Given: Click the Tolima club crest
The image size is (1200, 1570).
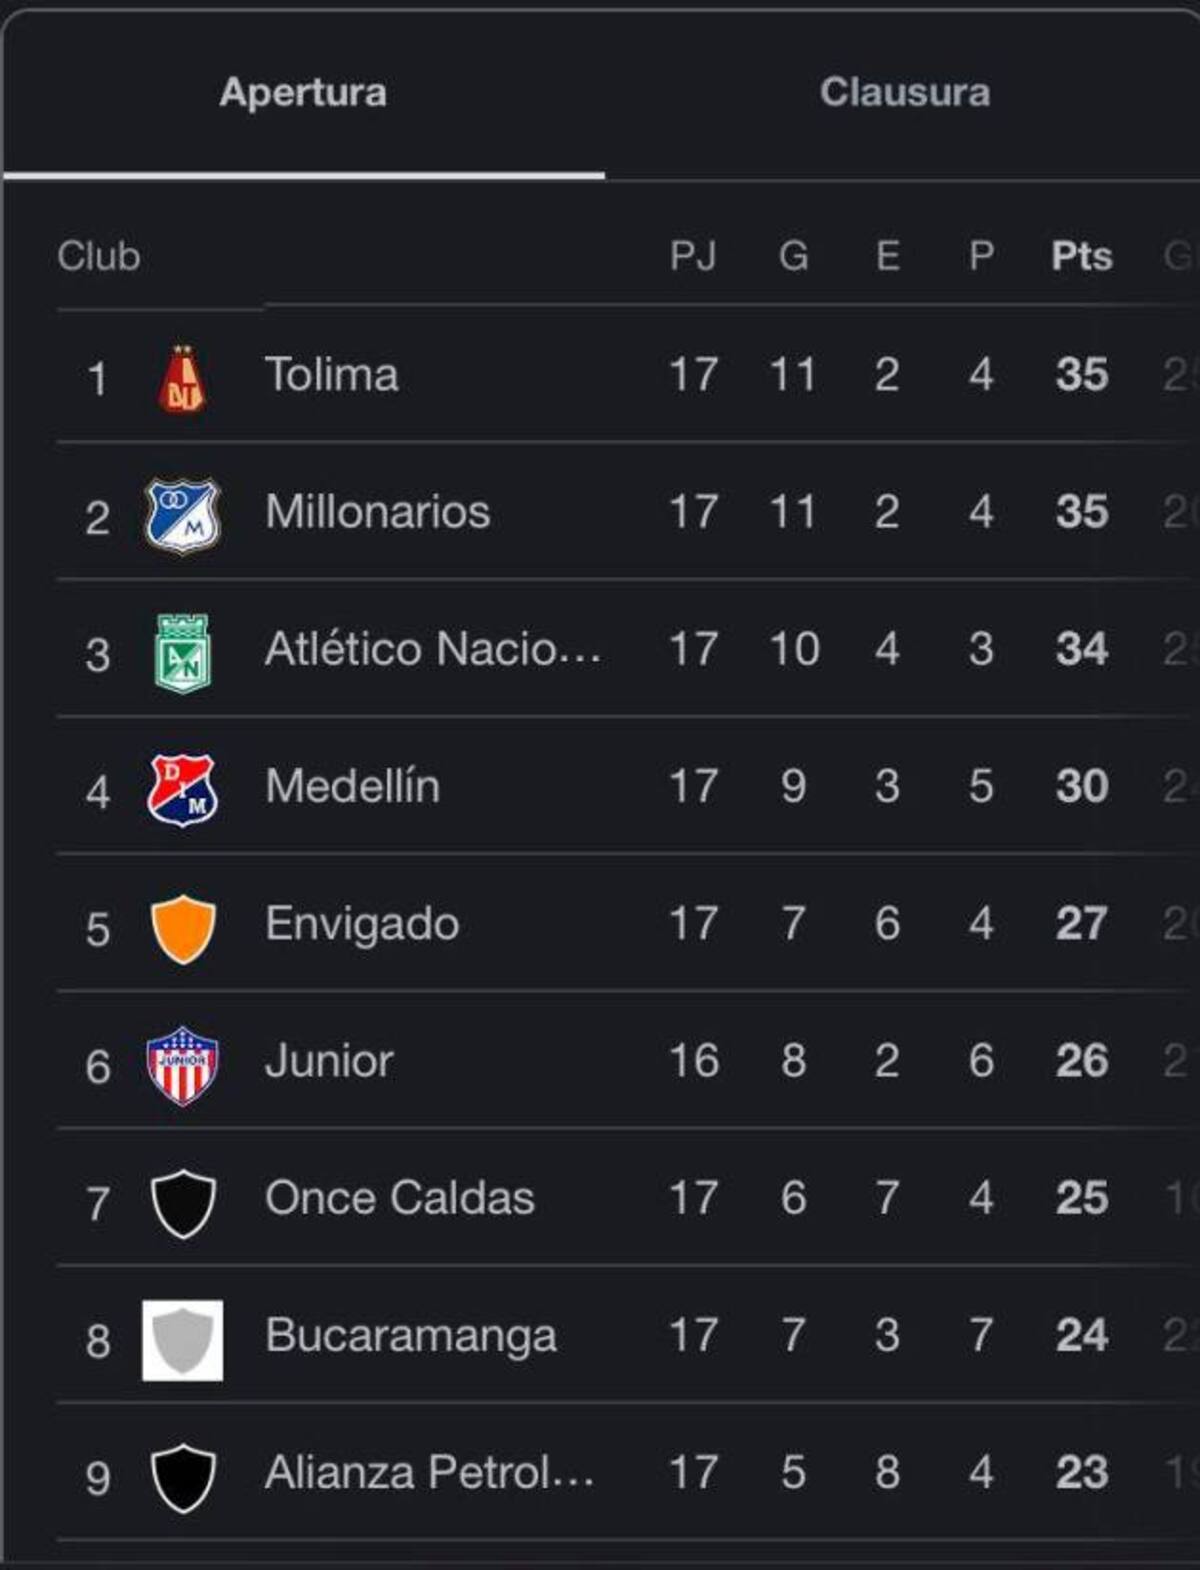Looking at the screenshot, I should click(182, 379).
